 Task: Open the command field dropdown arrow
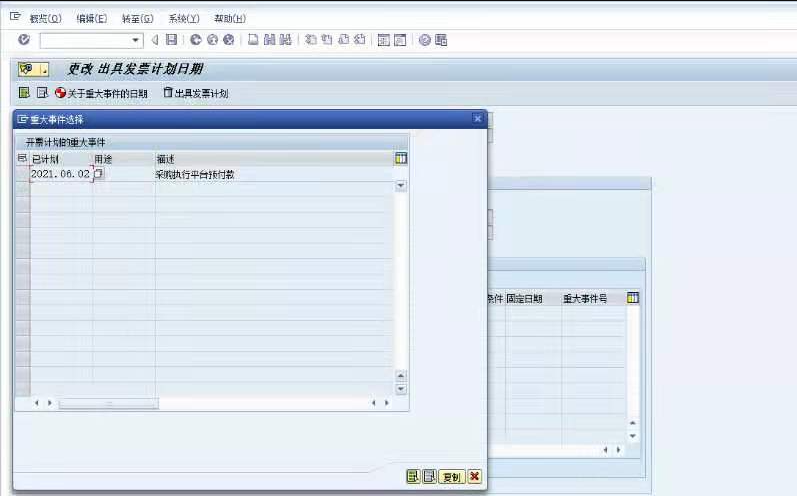pyautogui.click(x=135, y=40)
